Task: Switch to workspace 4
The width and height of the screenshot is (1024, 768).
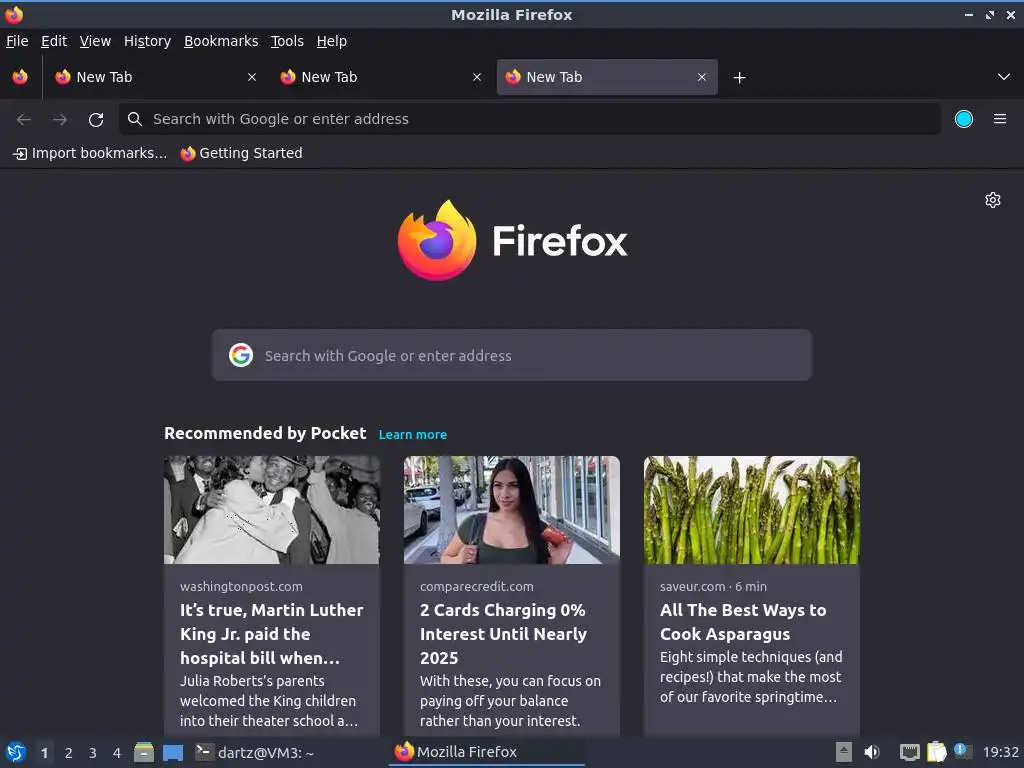Action: coord(117,753)
